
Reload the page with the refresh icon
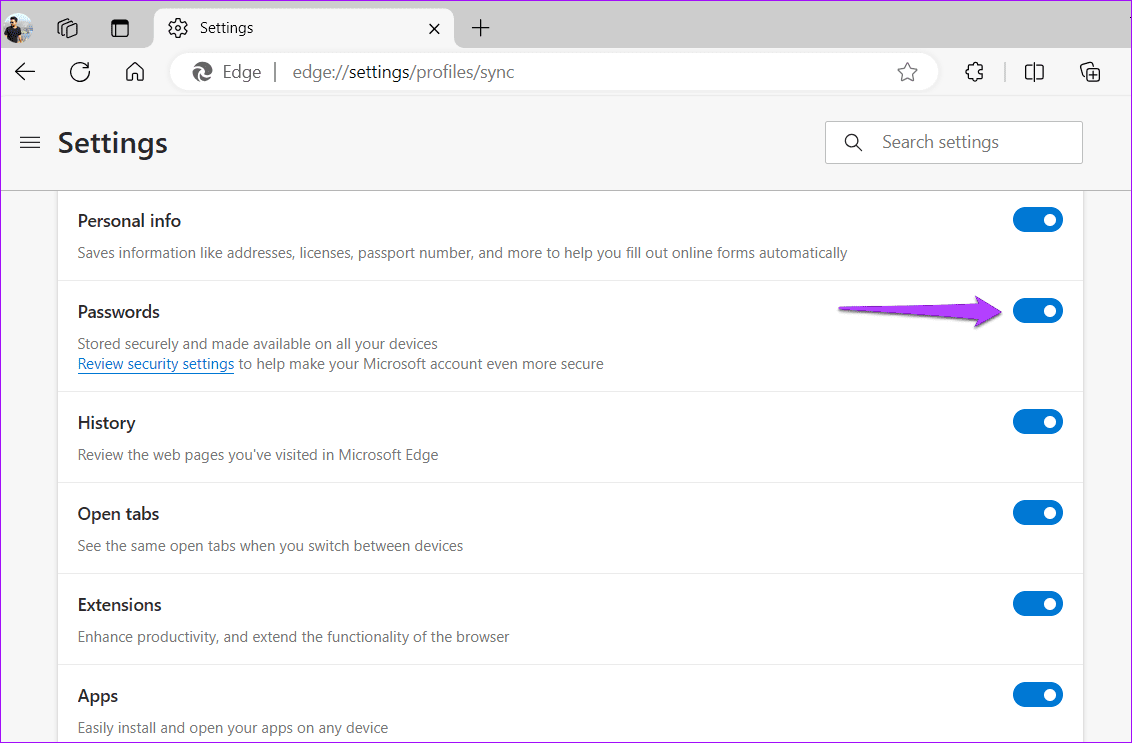[x=80, y=71]
